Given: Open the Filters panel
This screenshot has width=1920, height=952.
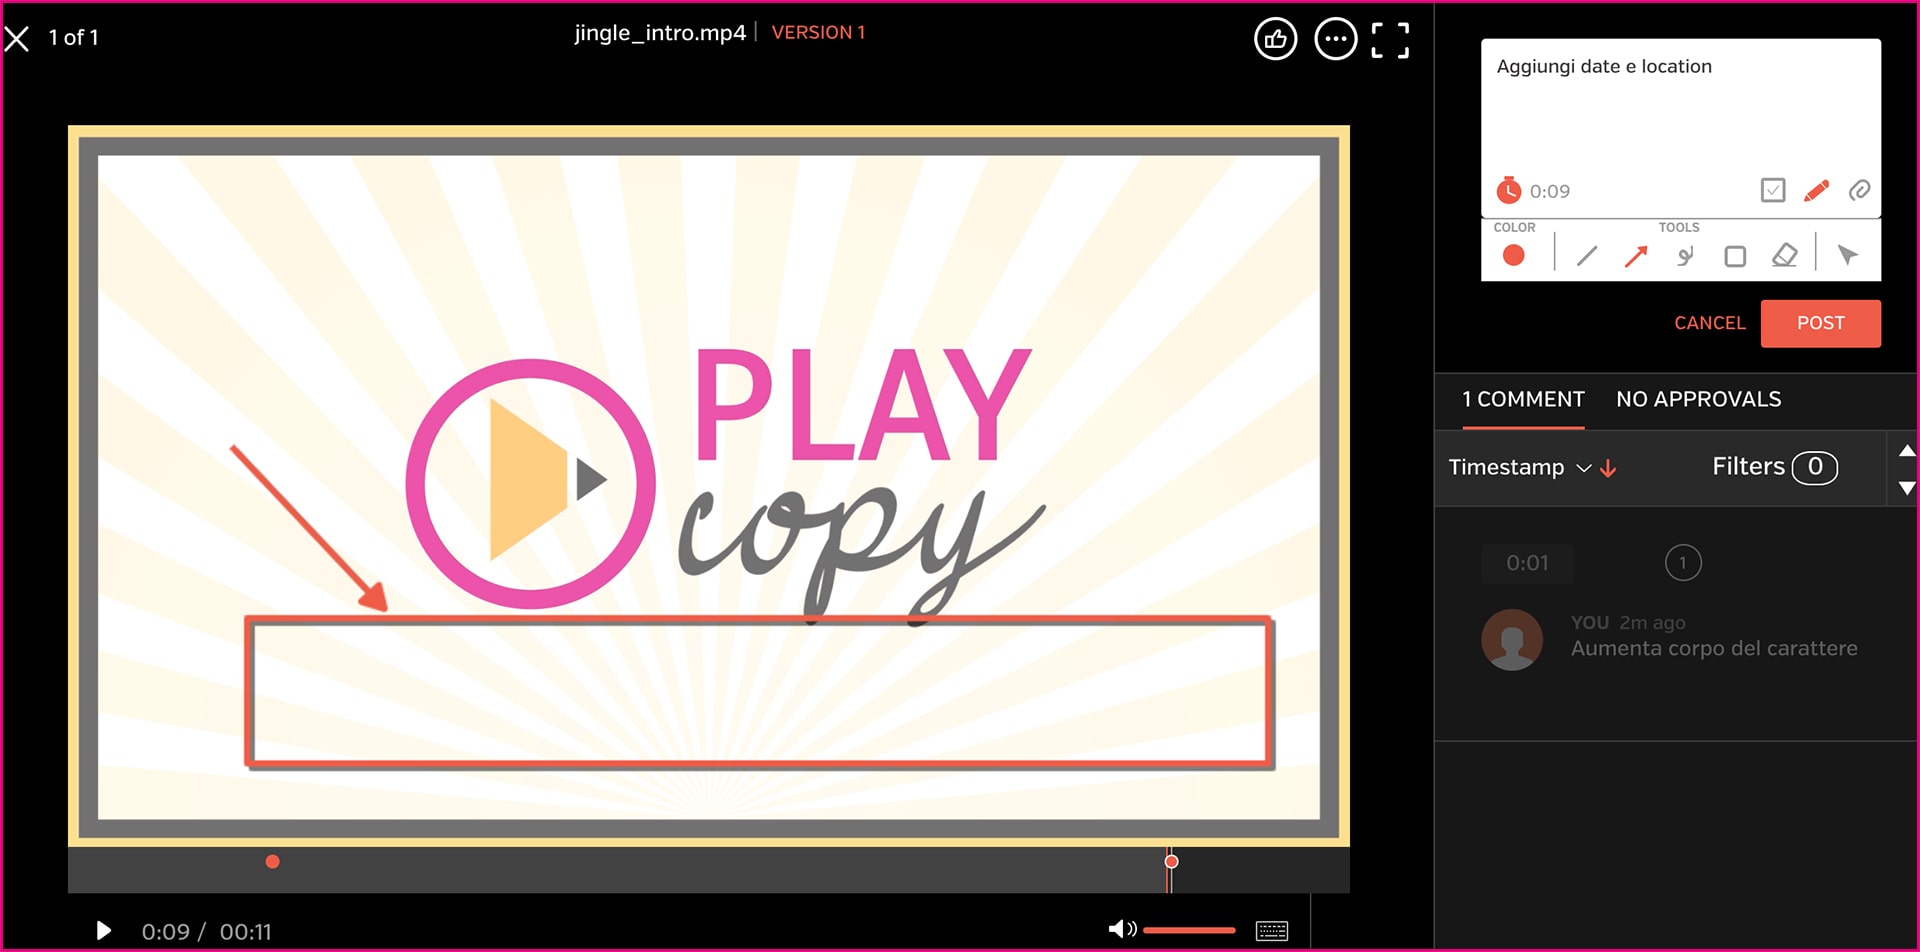Looking at the screenshot, I should pyautogui.click(x=1773, y=467).
